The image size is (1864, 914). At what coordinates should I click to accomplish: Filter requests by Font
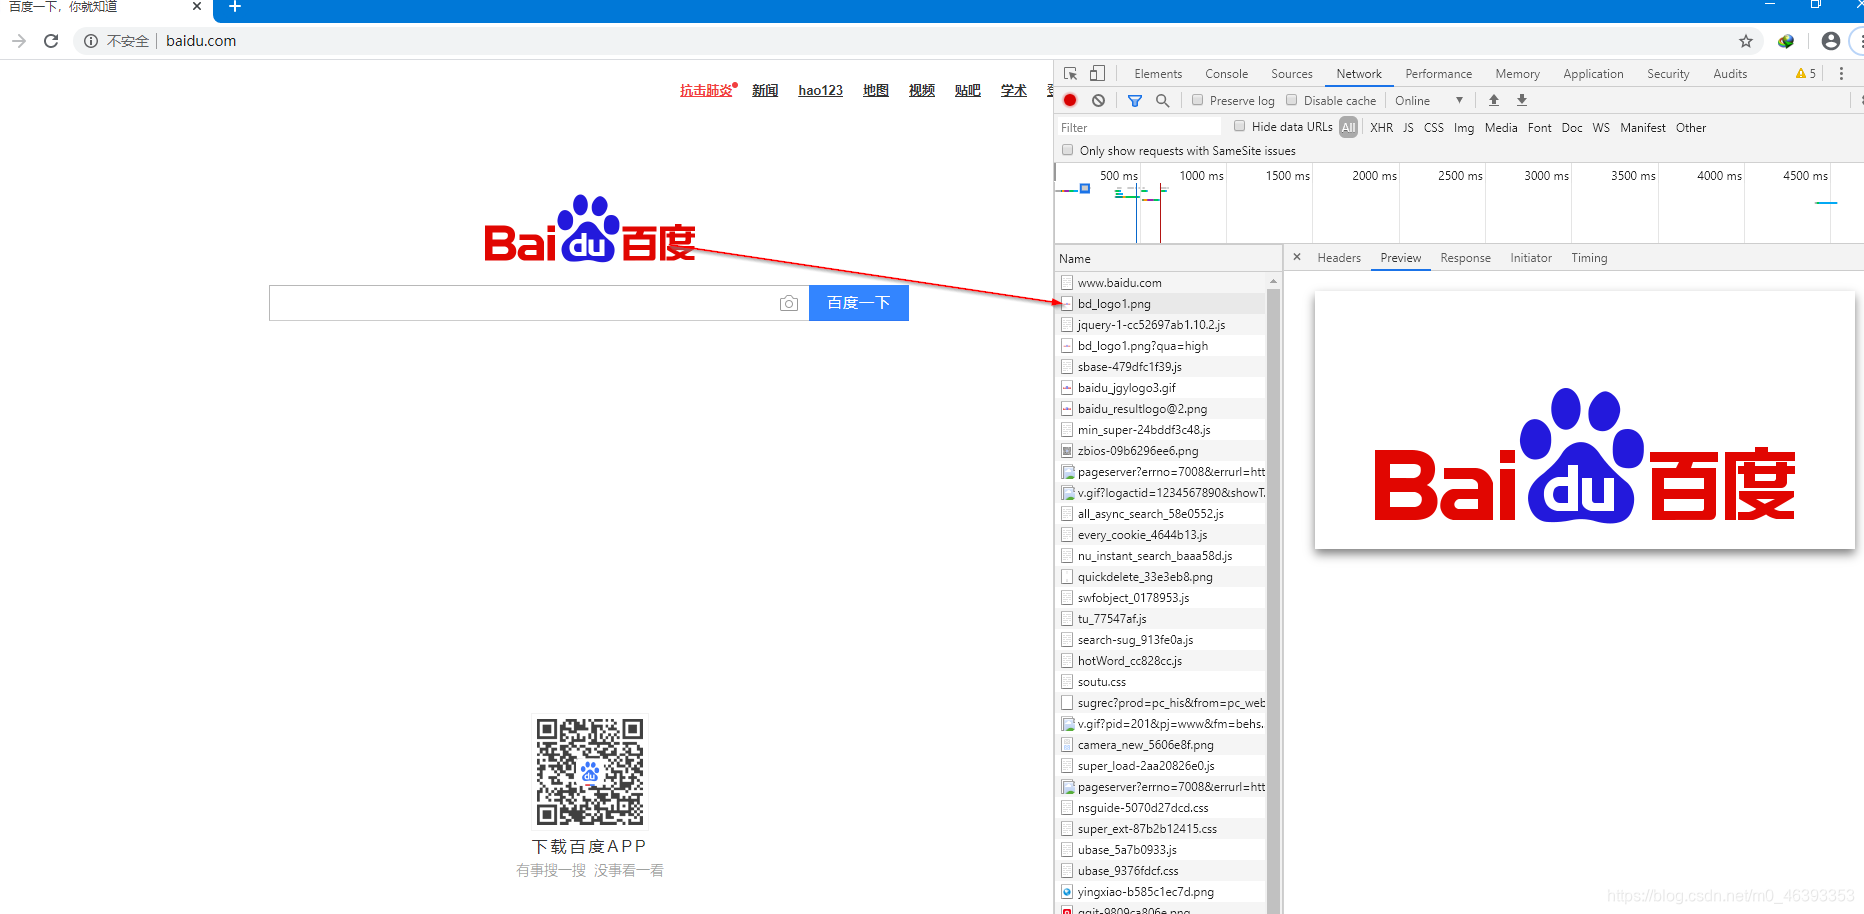(1540, 127)
